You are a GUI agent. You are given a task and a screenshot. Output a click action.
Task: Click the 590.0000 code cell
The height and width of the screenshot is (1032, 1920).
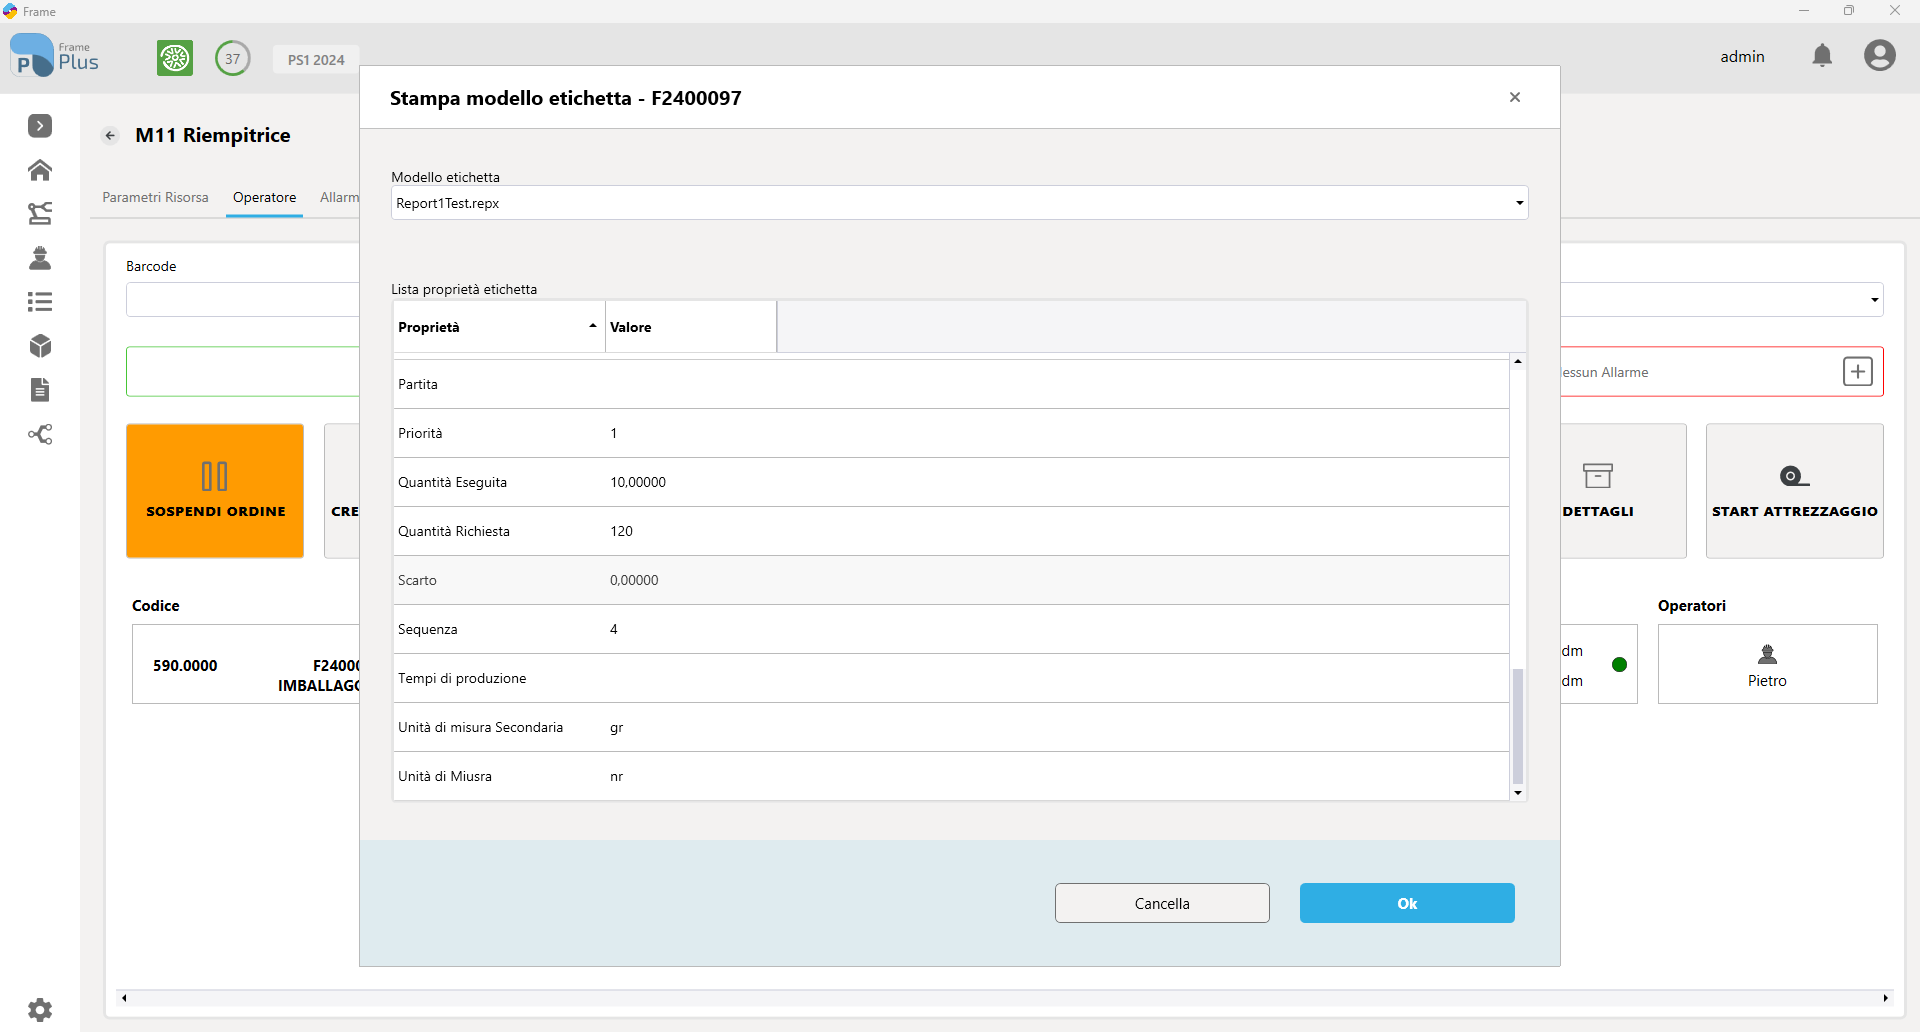click(x=185, y=666)
